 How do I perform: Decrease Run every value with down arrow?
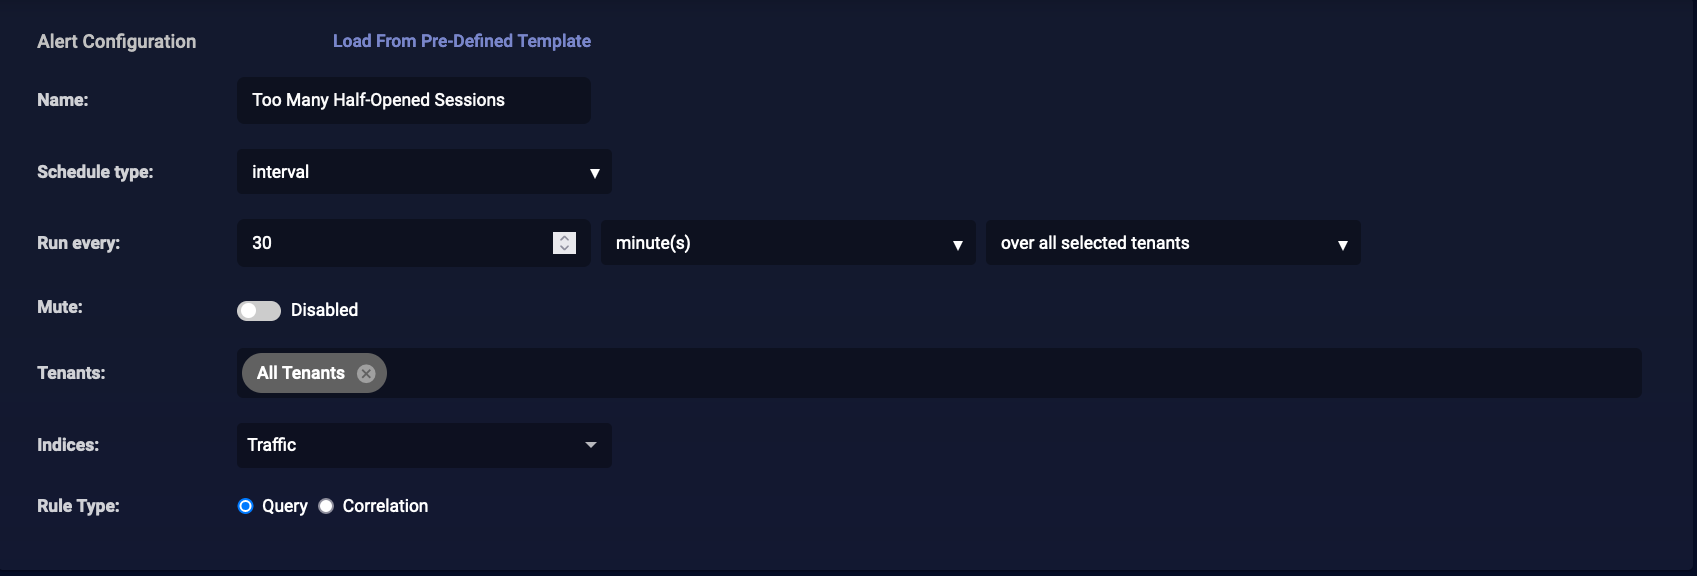[564, 248]
